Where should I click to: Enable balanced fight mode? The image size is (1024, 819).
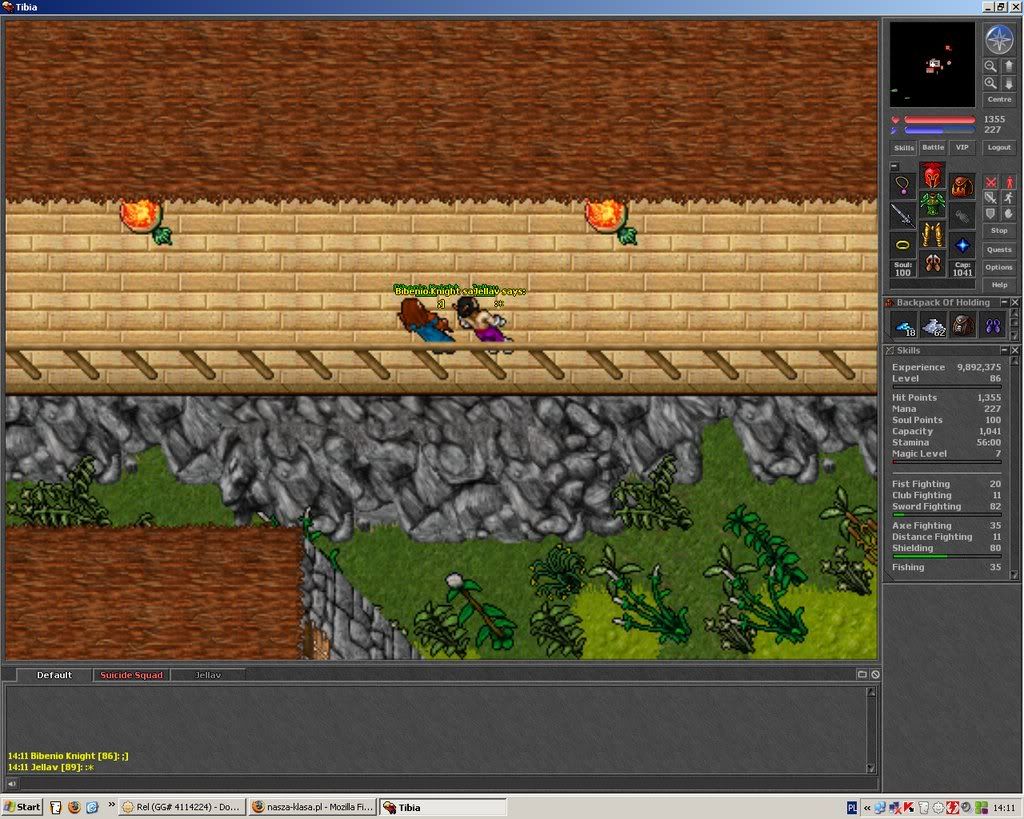pos(991,198)
